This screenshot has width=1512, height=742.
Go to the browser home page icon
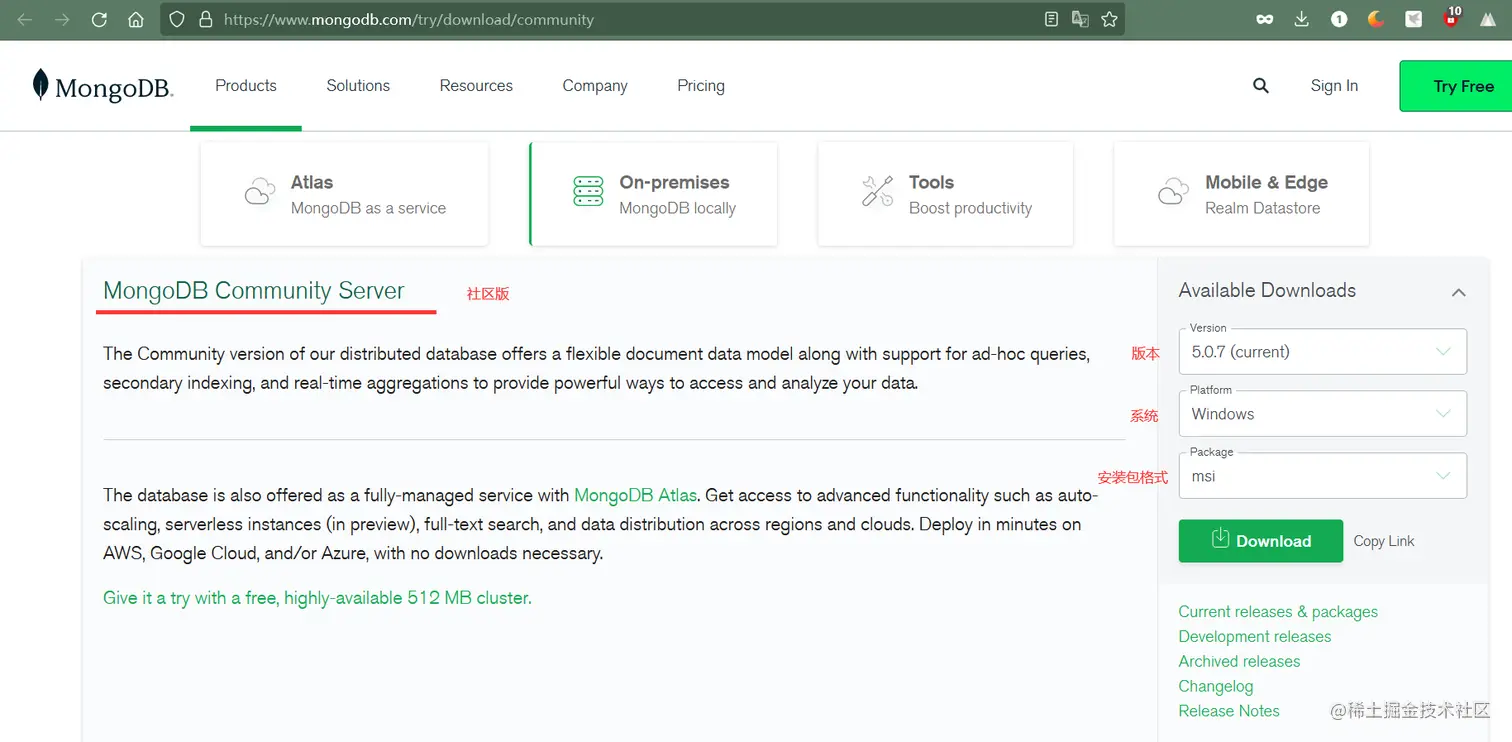coord(136,19)
